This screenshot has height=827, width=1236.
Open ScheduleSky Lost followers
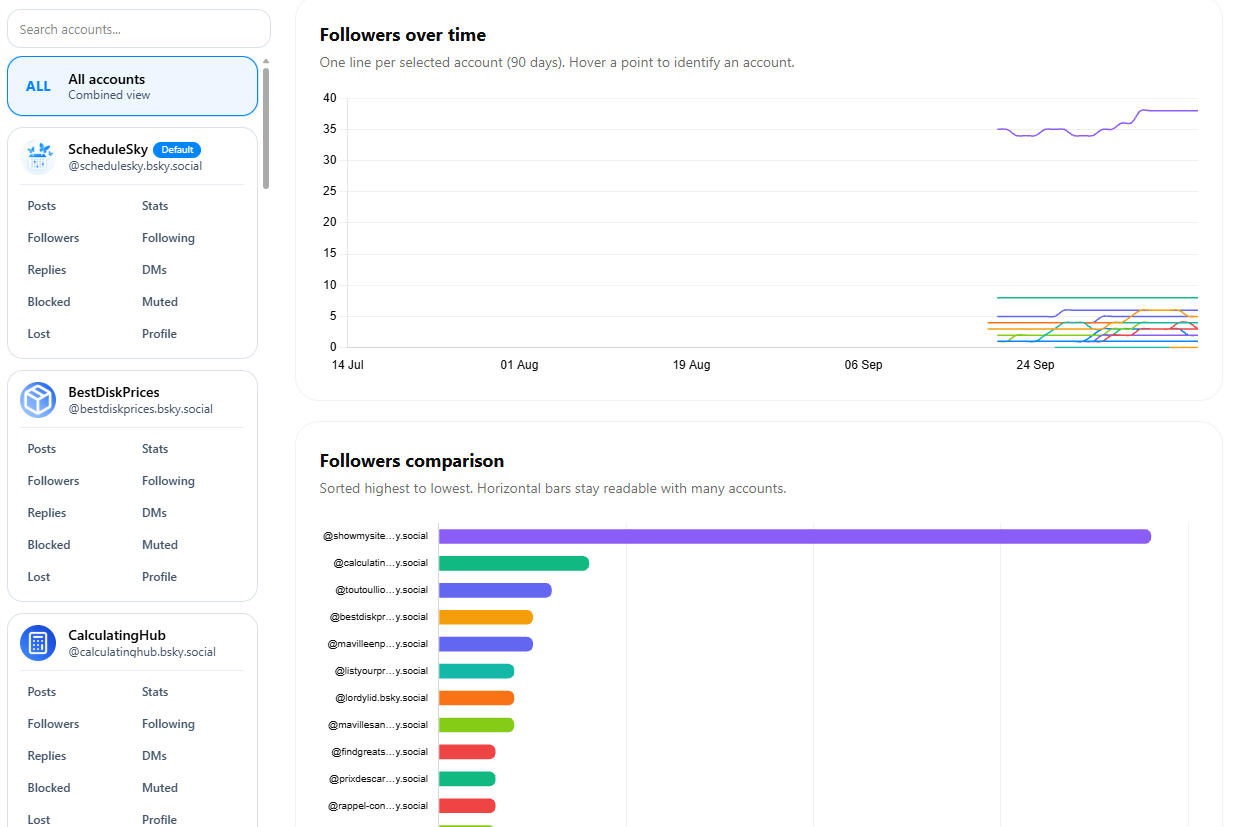pyautogui.click(x=39, y=334)
